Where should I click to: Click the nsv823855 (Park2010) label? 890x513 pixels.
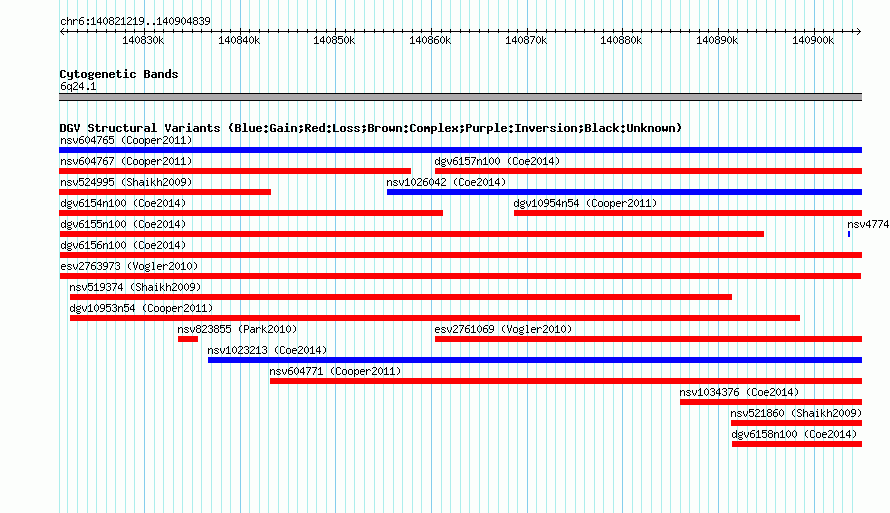(237, 329)
